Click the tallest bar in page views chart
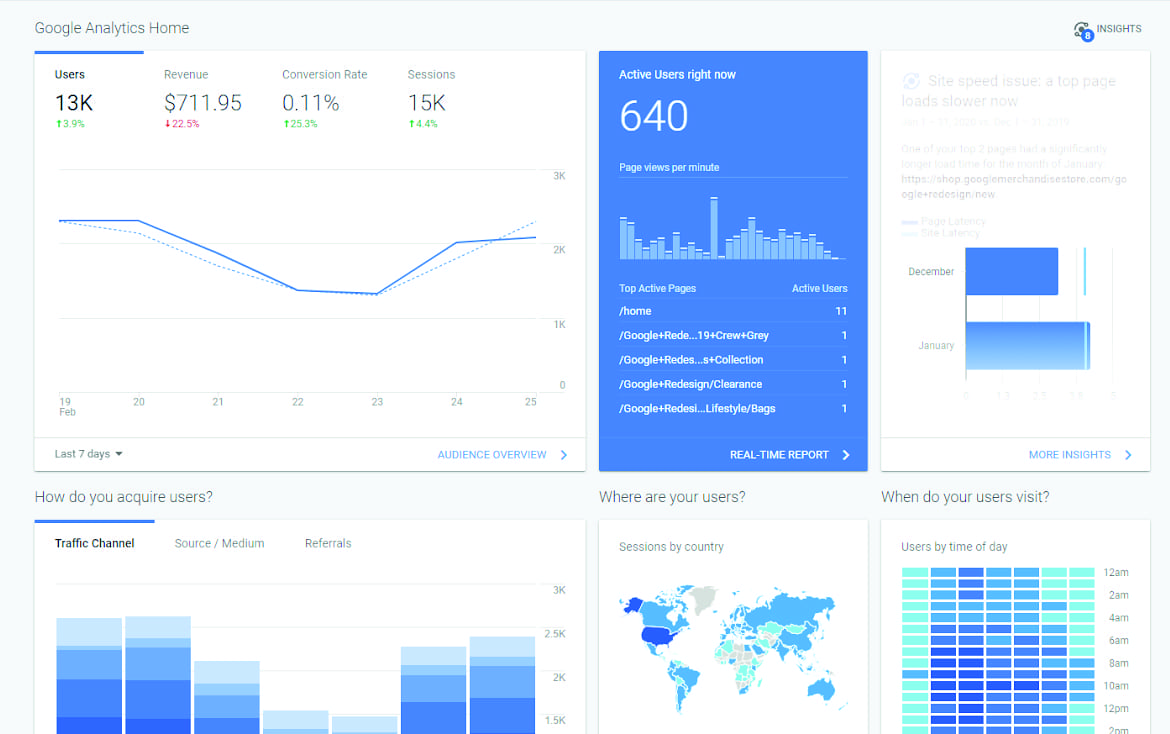Screen dimensions: 1170x734 pyautogui.click(x=714, y=228)
